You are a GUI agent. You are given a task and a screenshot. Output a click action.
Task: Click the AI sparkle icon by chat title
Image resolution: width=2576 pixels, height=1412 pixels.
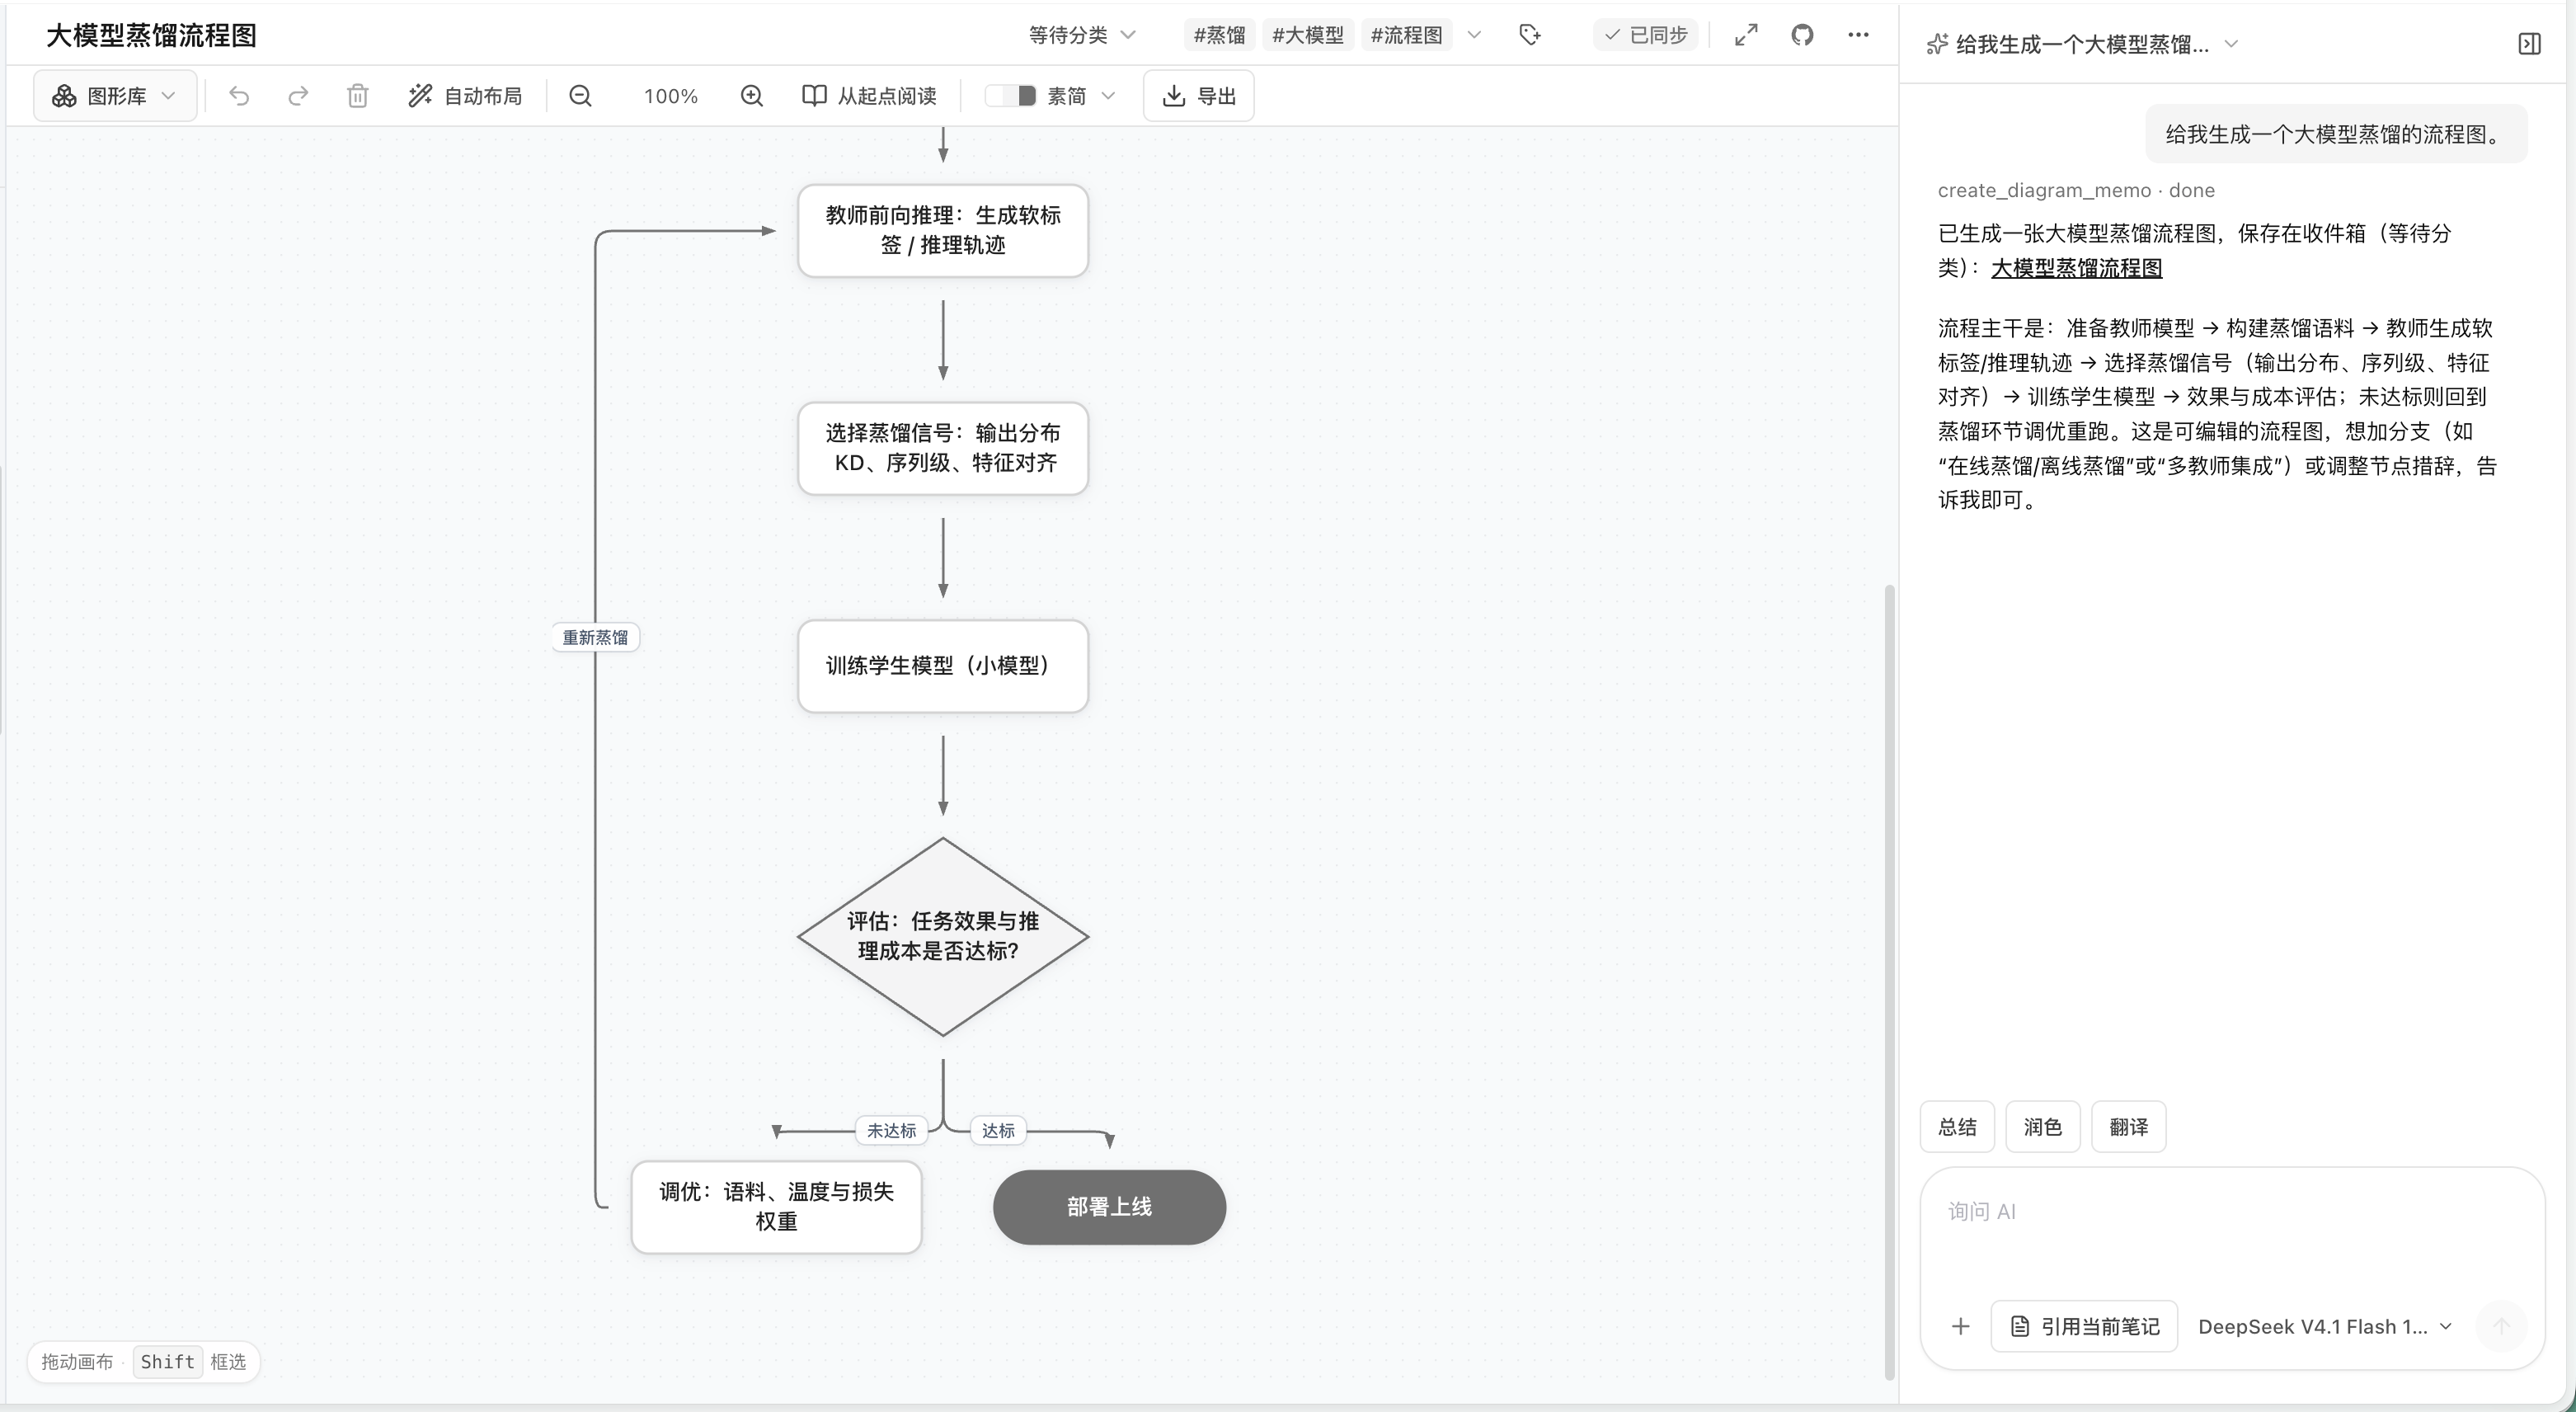[x=1937, y=44]
